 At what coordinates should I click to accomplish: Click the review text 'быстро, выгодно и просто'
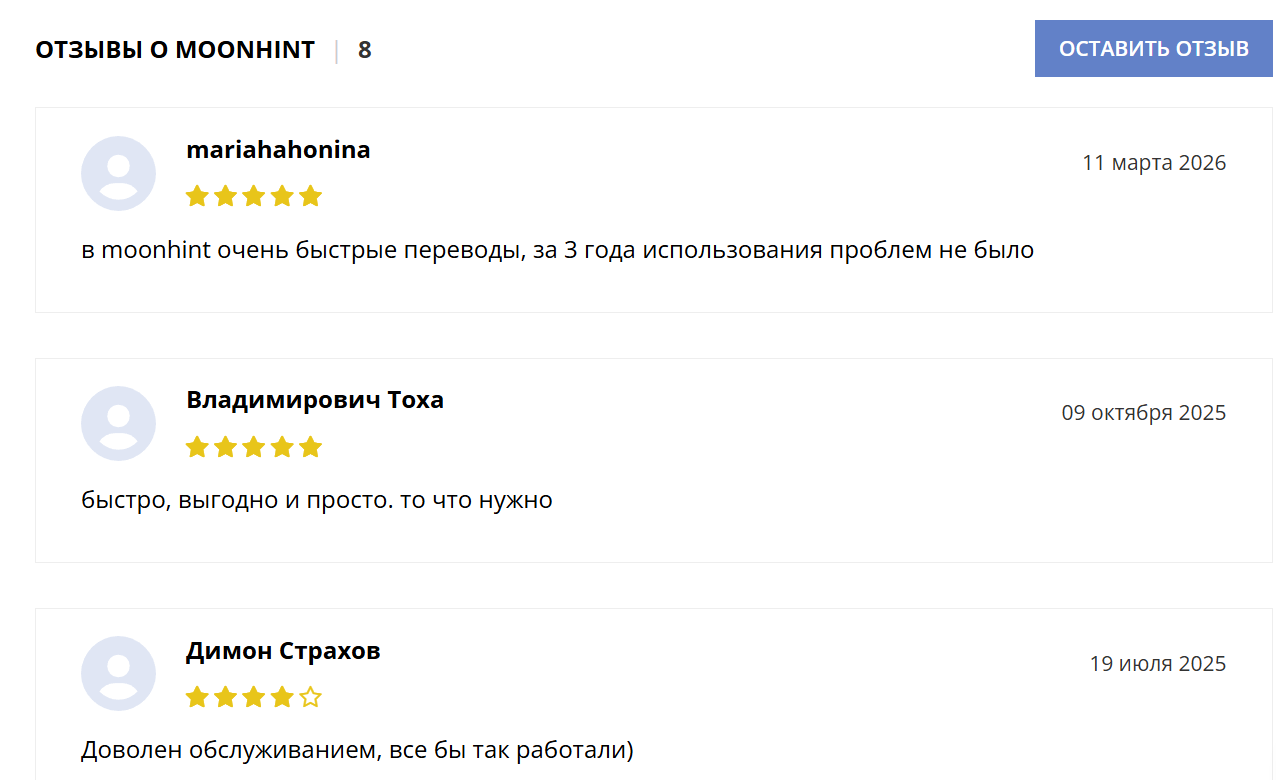coord(316,500)
